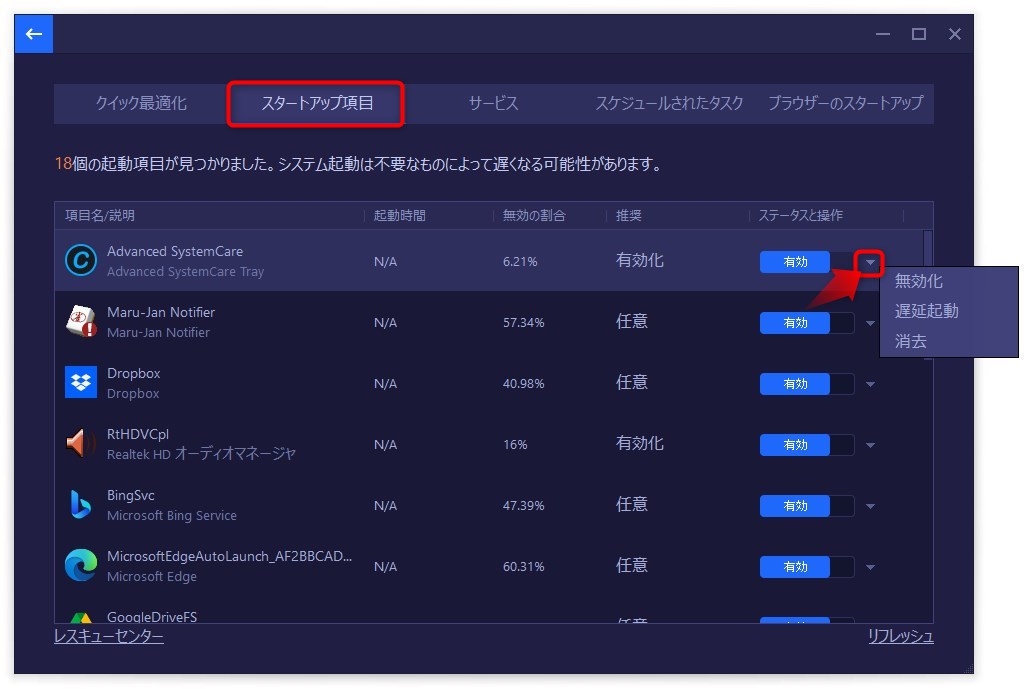The width and height of the screenshot is (1034, 689).
Task: Click the RtHDVCpl speaker icon
Action: tap(81, 443)
